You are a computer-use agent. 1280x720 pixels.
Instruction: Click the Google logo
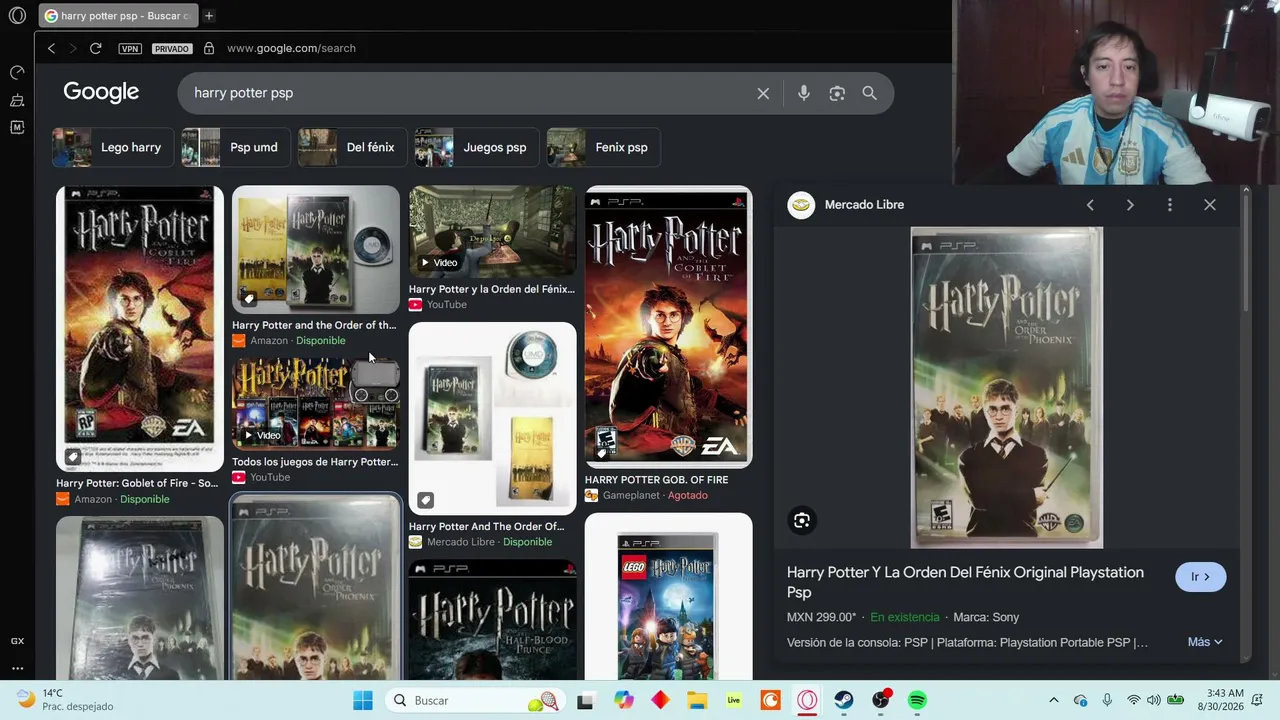101,92
